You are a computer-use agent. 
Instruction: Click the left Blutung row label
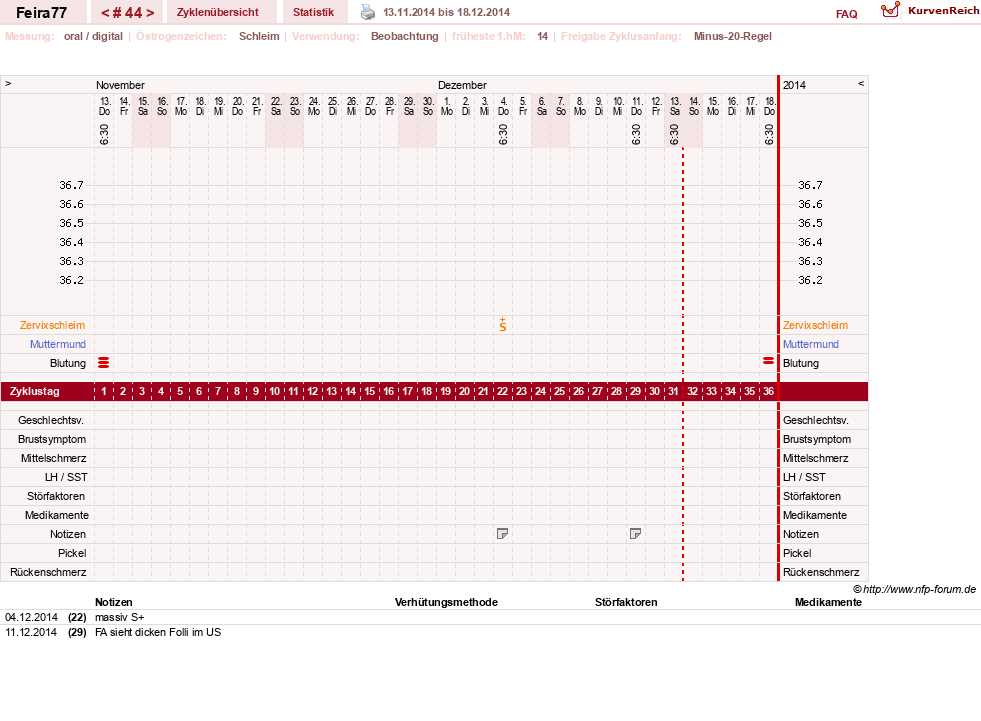[x=68, y=363]
